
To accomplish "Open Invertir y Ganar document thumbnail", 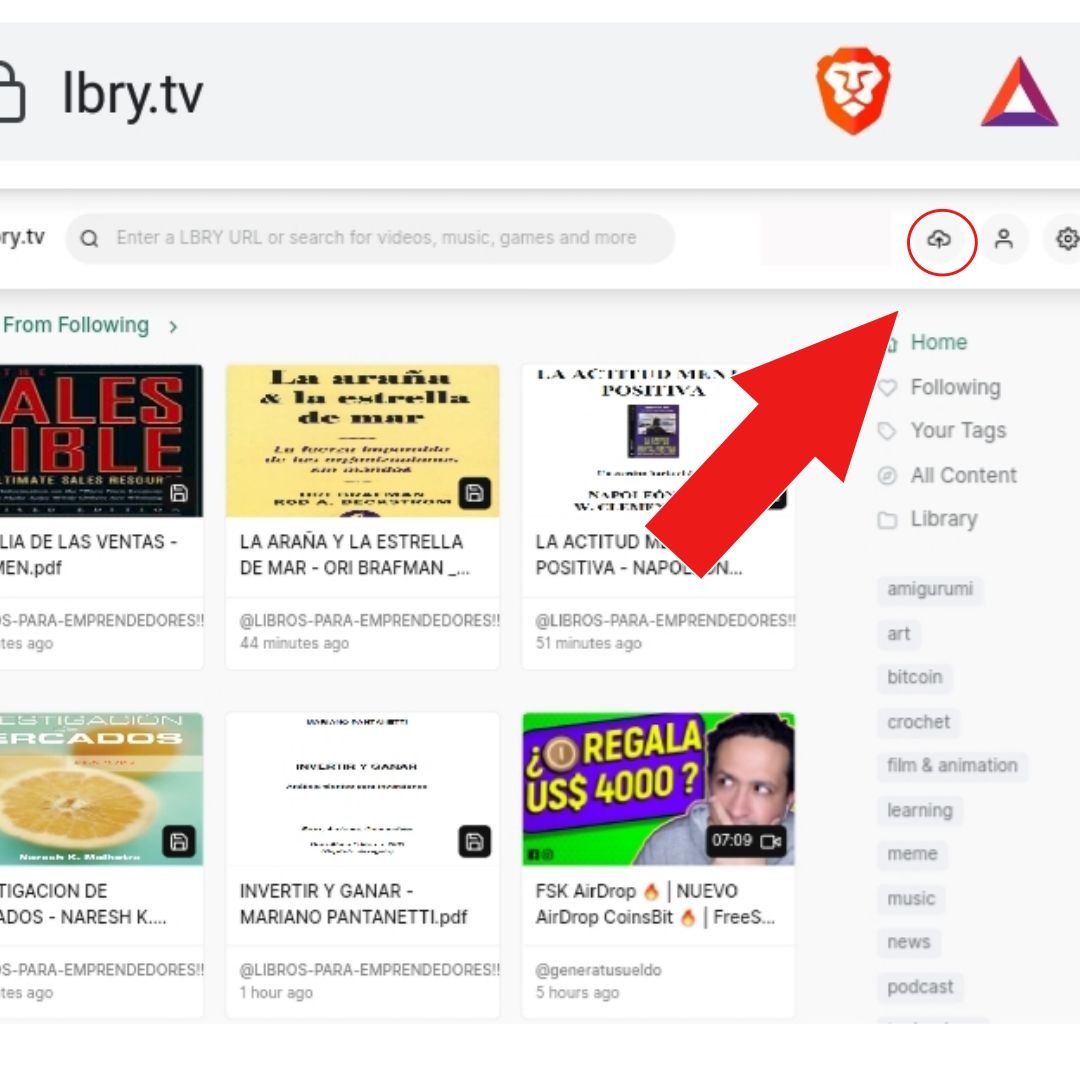I will pyautogui.click(x=362, y=789).
